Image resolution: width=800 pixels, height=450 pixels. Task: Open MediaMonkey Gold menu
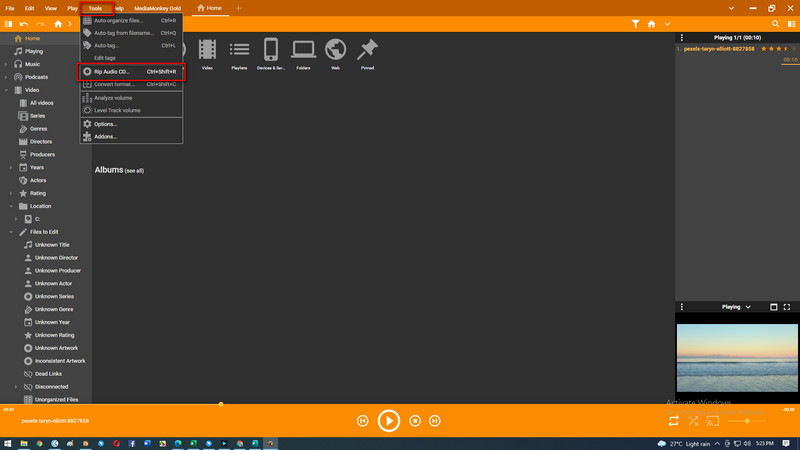[158, 8]
